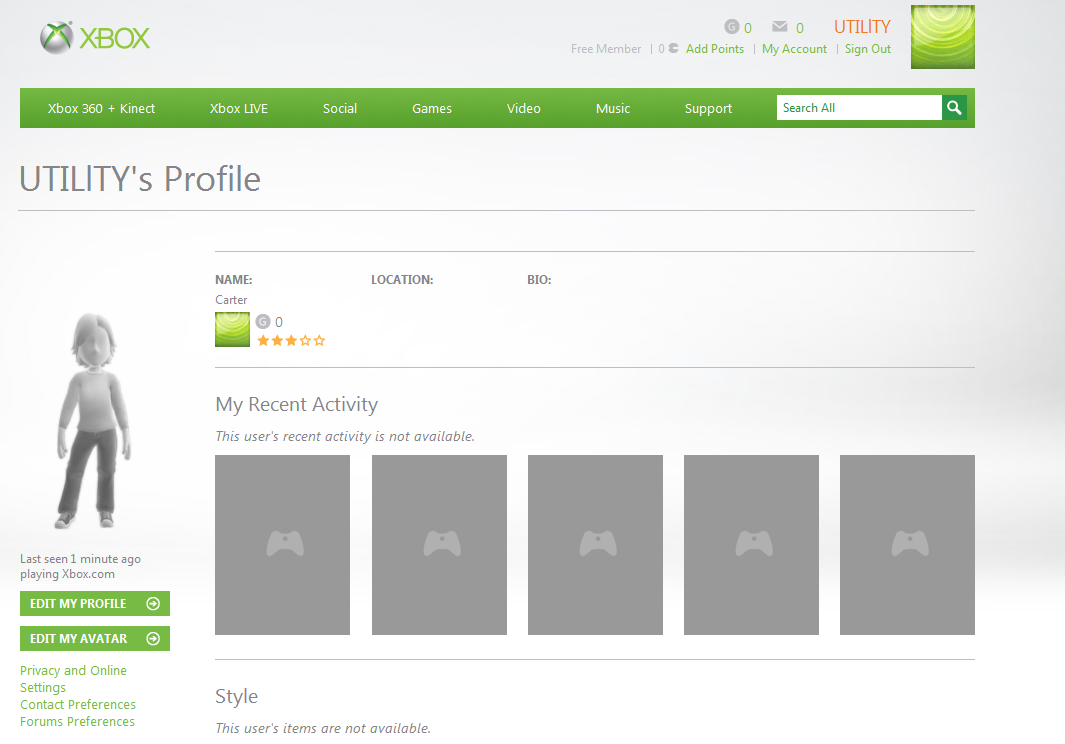Click the five-star reputation rating
1065x744 pixels.
click(291, 340)
